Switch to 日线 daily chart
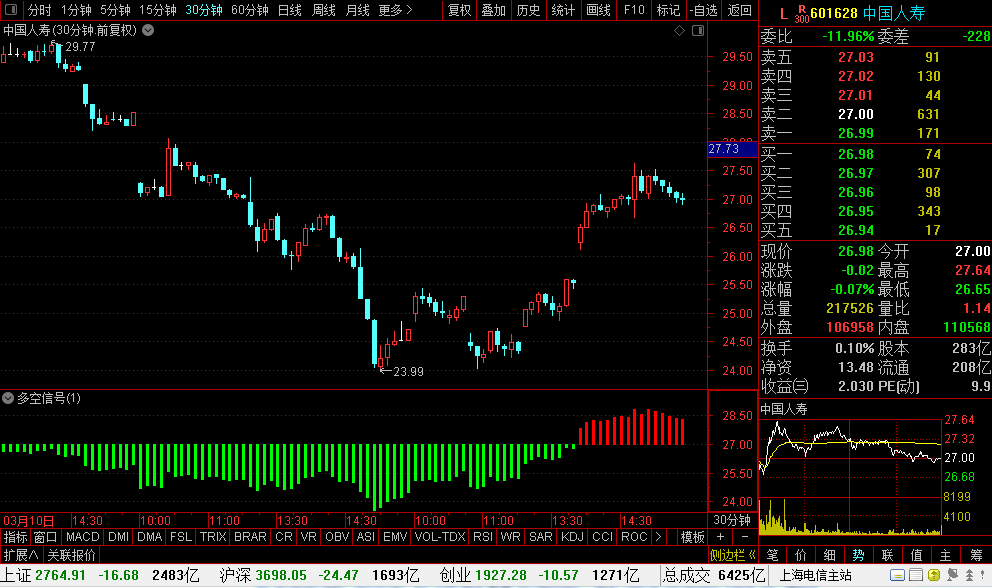This screenshot has height=588, width=992. (290, 10)
